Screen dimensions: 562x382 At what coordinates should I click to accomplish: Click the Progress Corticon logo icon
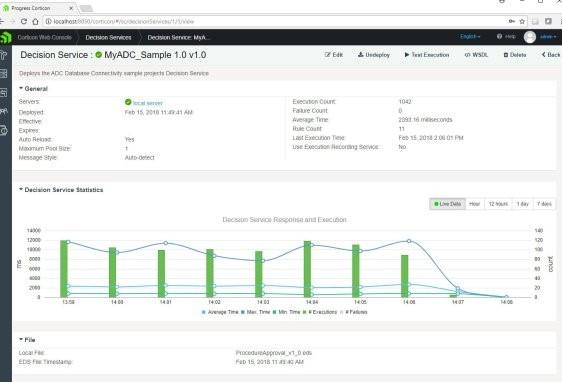coord(6,37)
